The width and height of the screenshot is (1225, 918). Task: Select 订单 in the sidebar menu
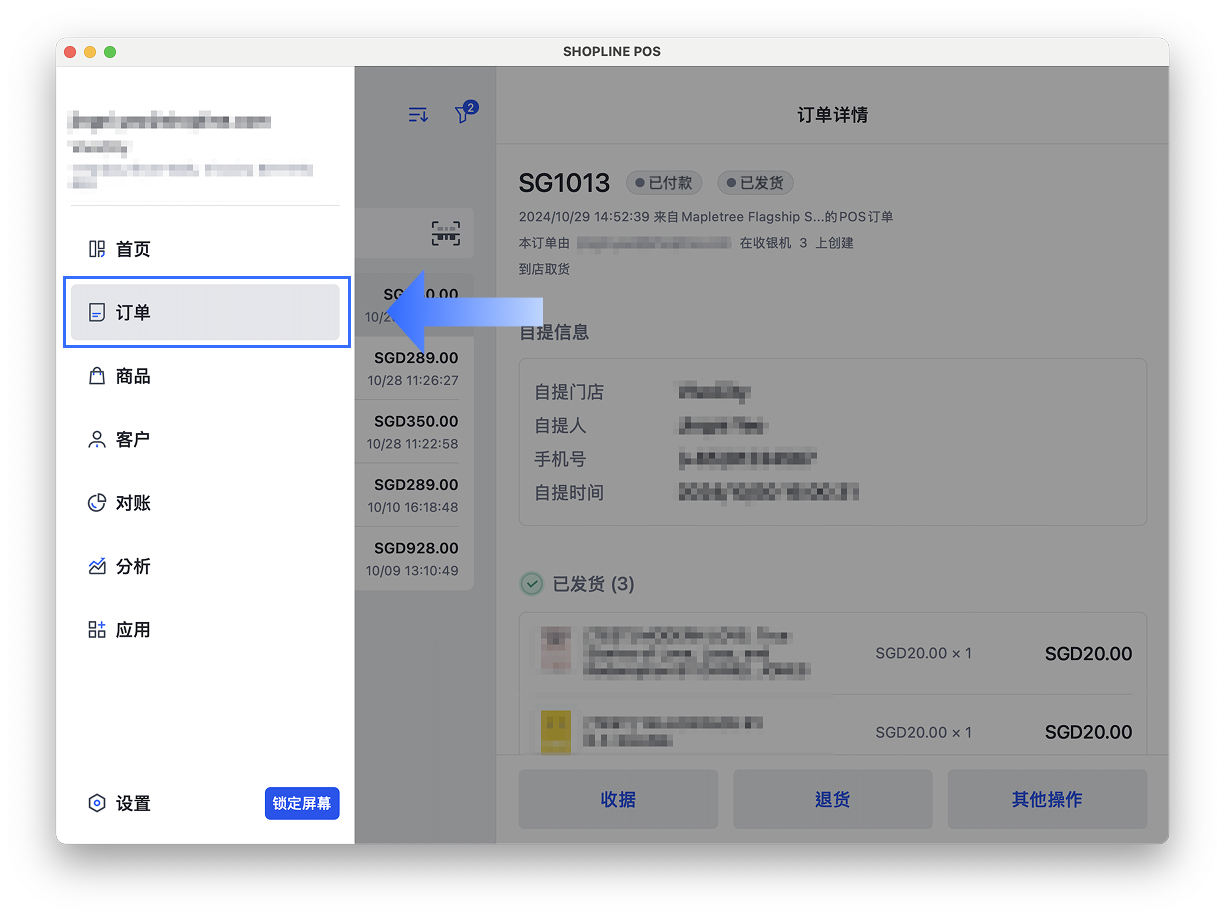coord(204,312)
